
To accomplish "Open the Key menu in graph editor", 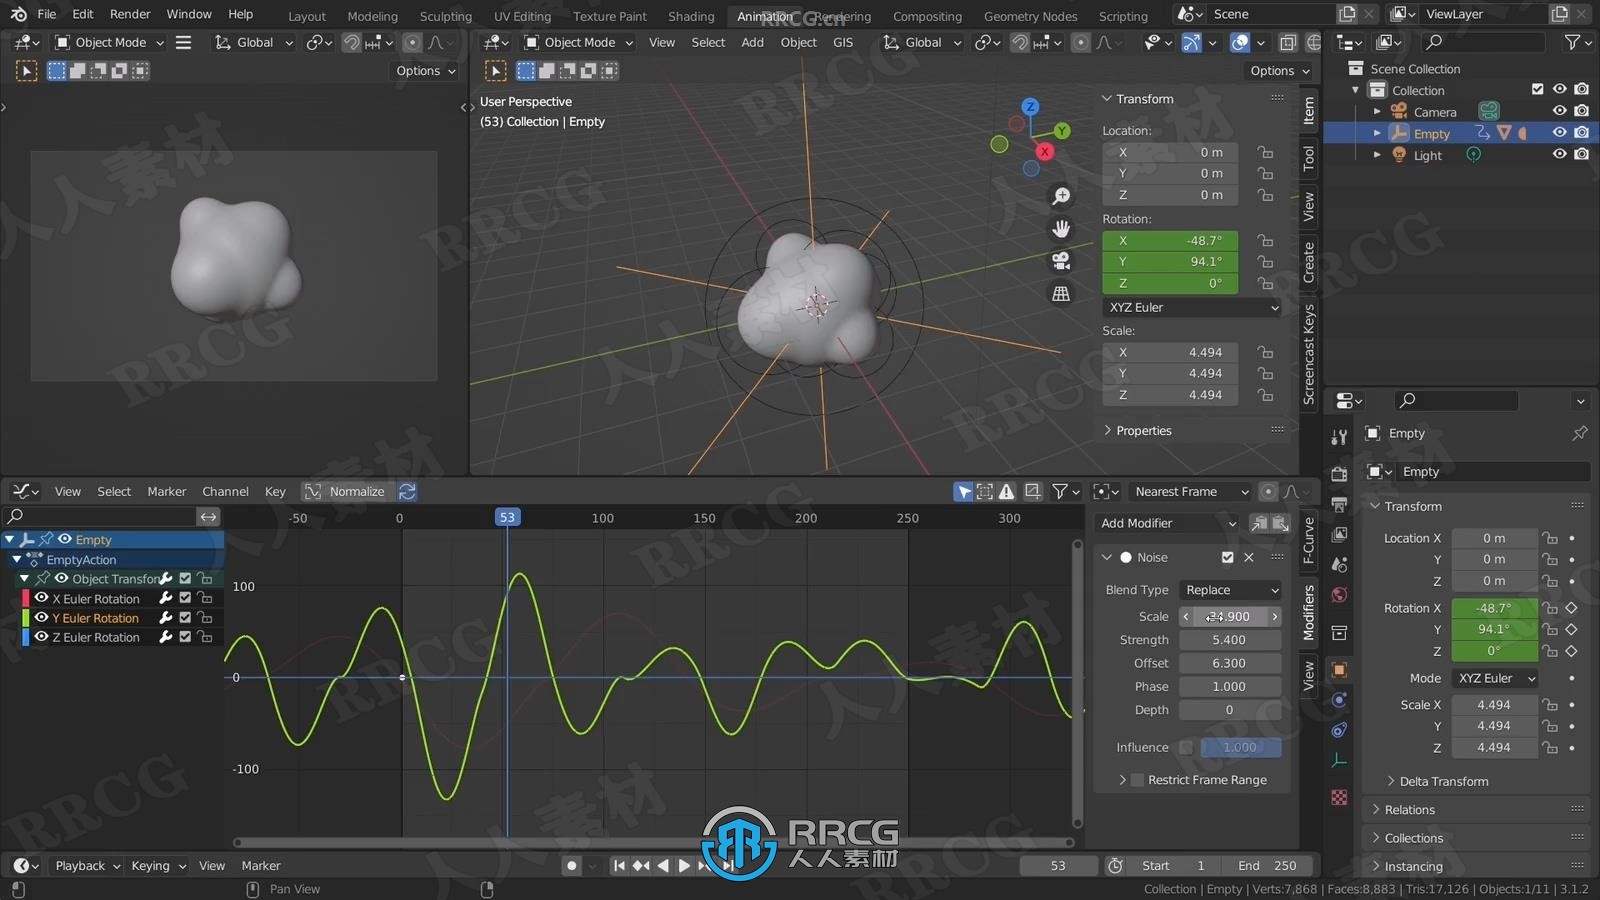I will 275,491.
